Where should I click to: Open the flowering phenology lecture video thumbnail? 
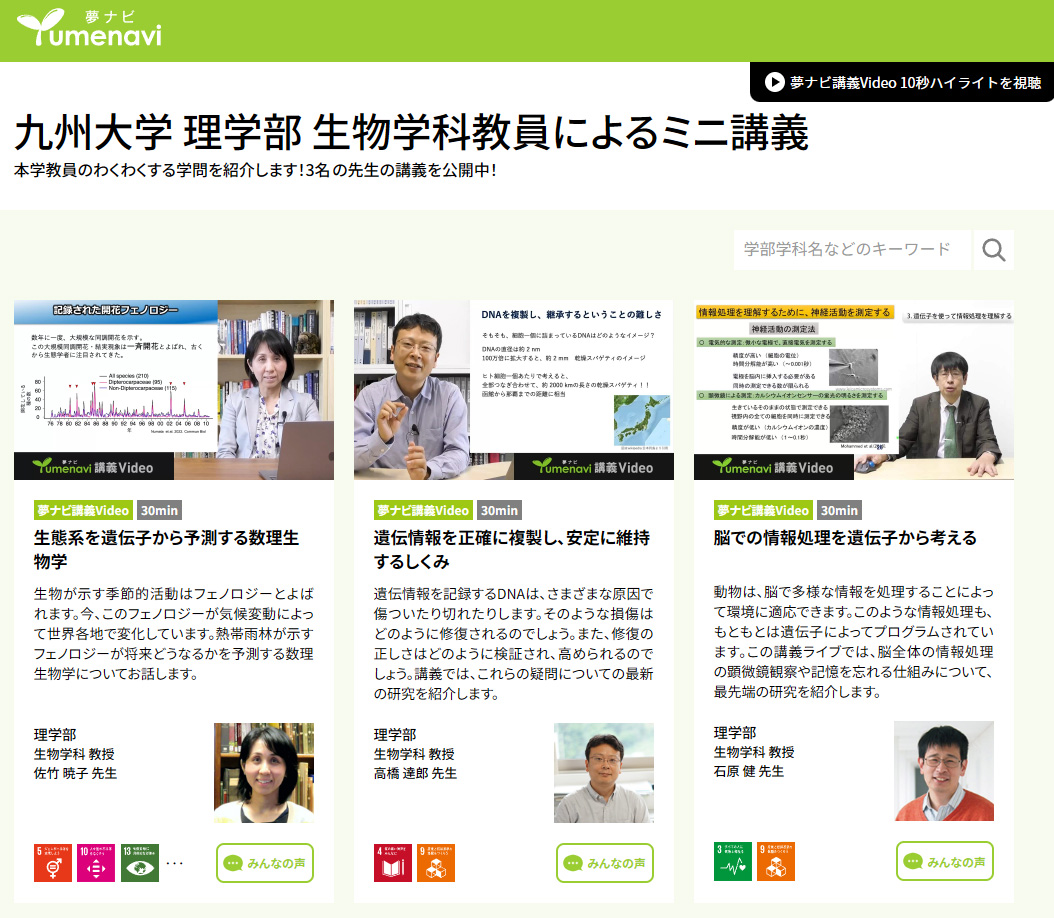point(174,390)
